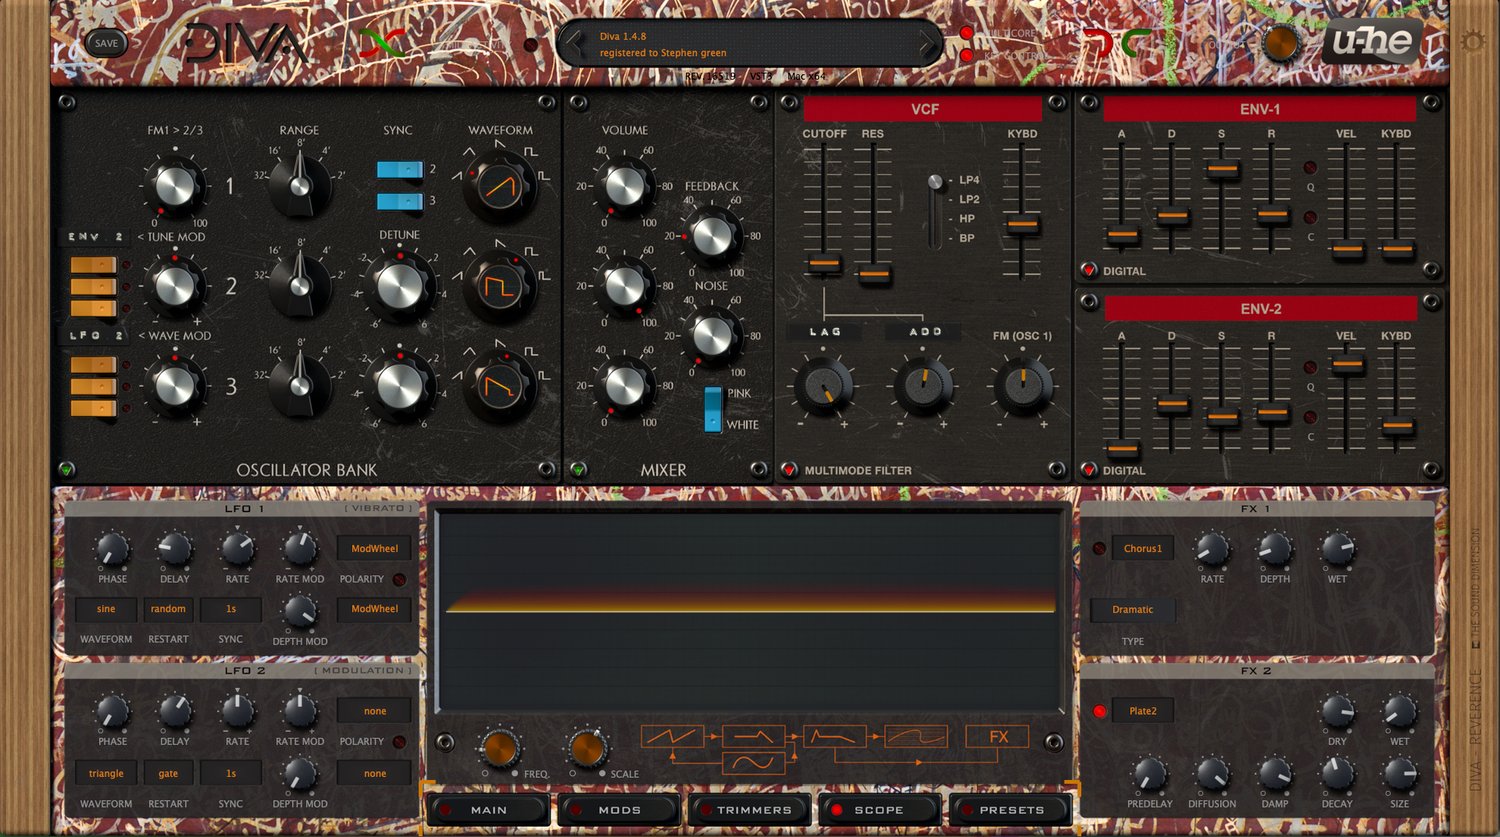
Task: Click the VCF CUTOFF slider handle
Action: pos(823,264)
